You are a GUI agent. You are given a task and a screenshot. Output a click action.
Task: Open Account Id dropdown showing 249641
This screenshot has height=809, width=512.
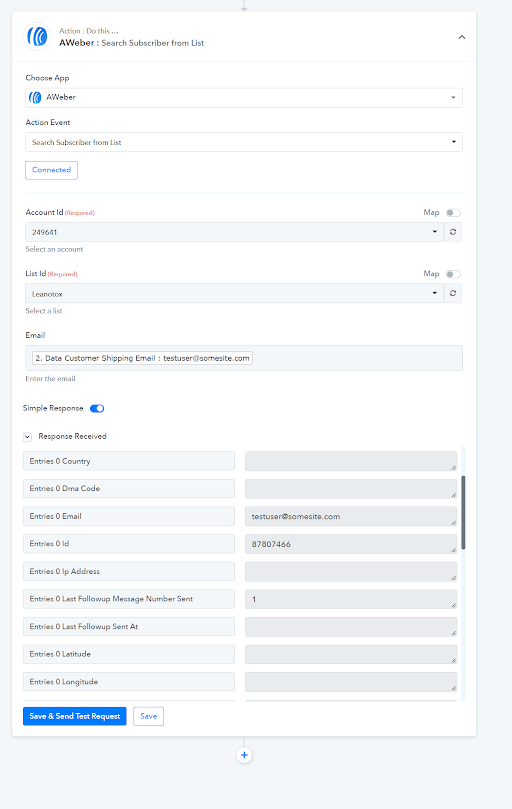pos(234,232)
